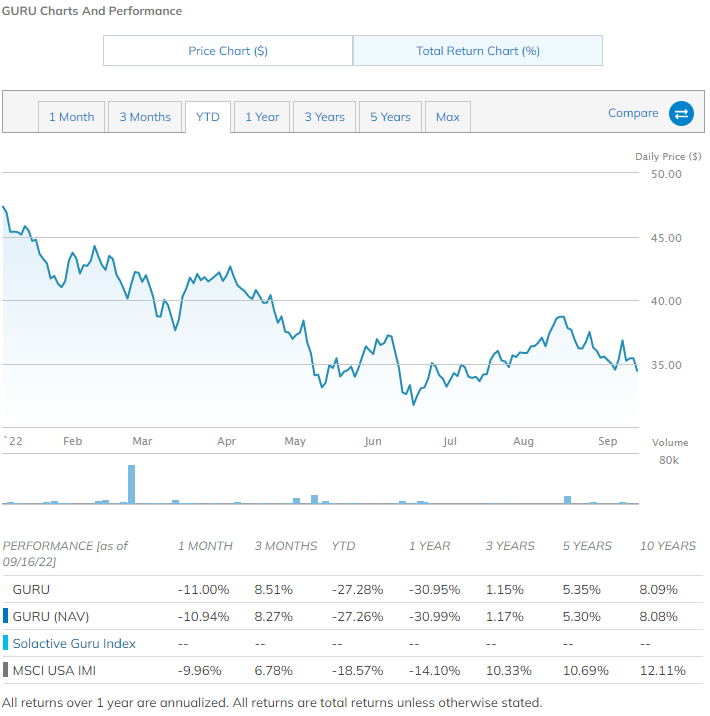Click the Solactive Guru Index link
Image resolution: width=710 pixels, height=716 pixels.
(x=74, y=643)
